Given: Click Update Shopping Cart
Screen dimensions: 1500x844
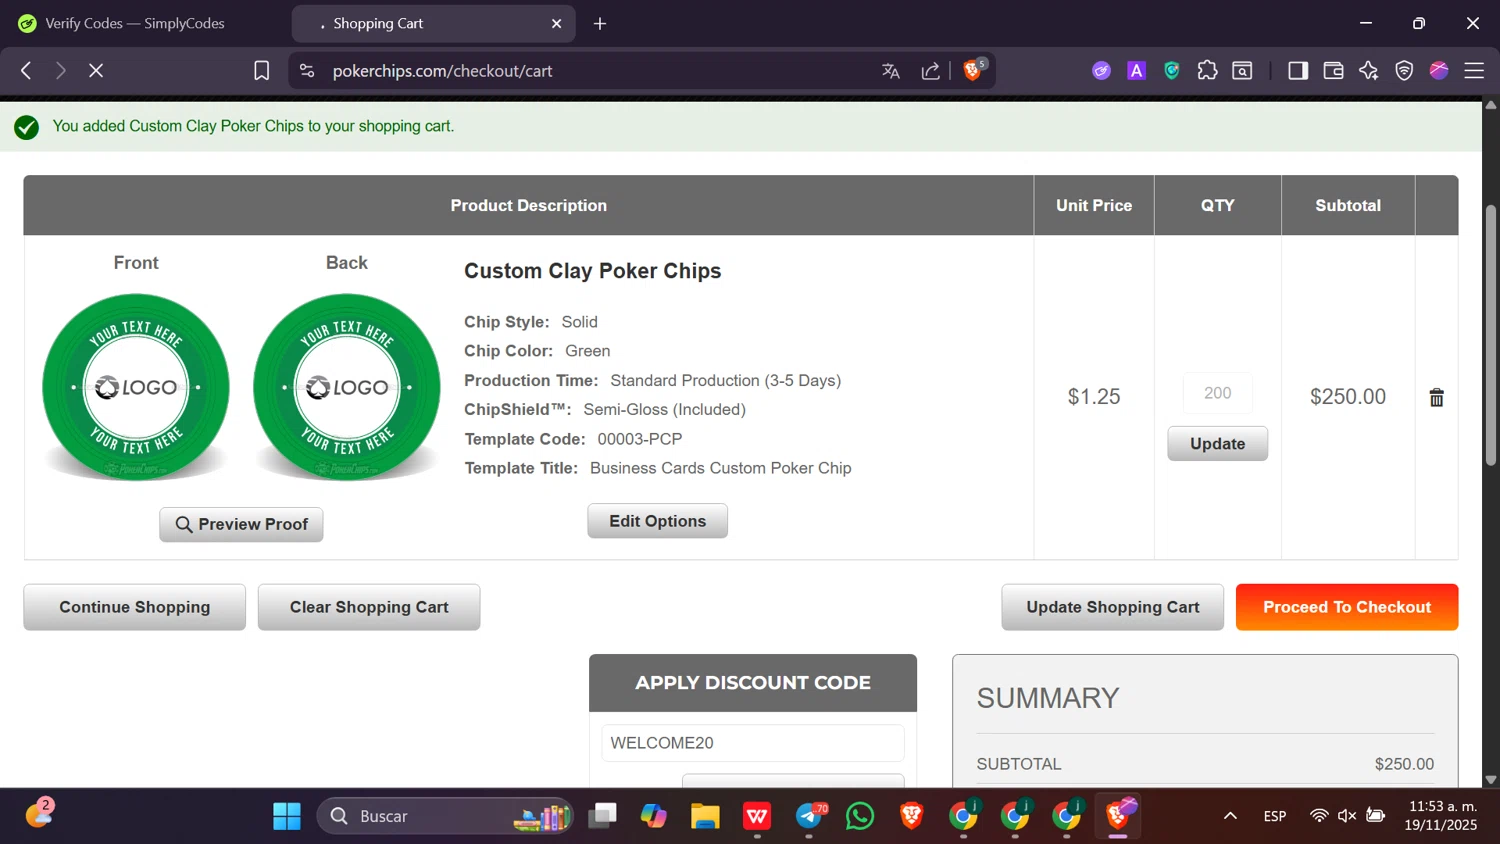Looking at the screenshot, I should coord(1112,607).
